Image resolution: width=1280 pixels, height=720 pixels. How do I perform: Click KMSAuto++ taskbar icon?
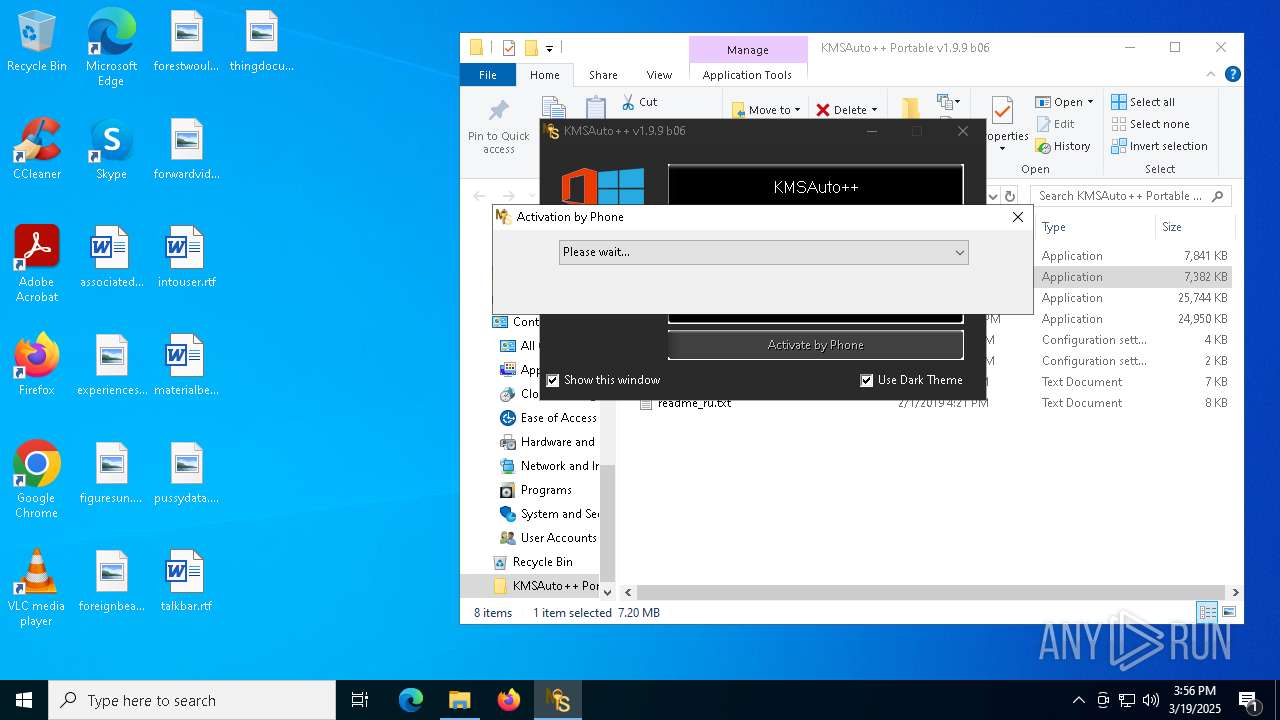point(557,700)
